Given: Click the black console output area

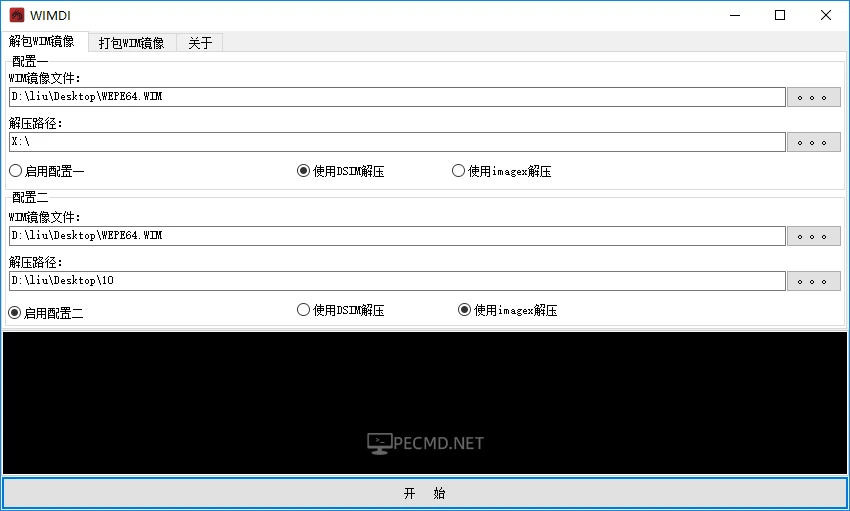Looking at the screenshot, I should click(424, 403).
